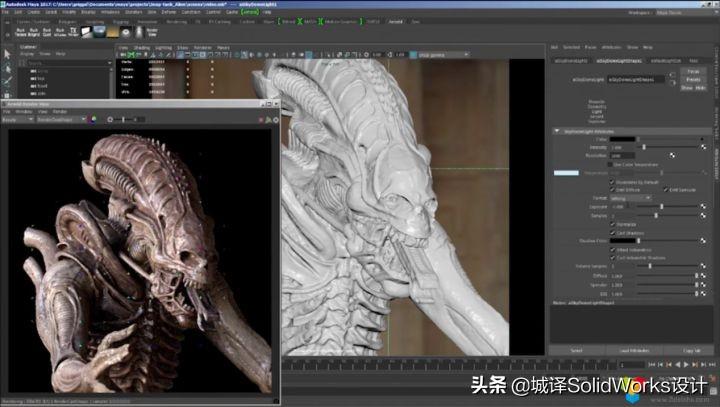Open the Arnold menu in main menu bar
Screen dimensions: 720x407
coord(250,12)
